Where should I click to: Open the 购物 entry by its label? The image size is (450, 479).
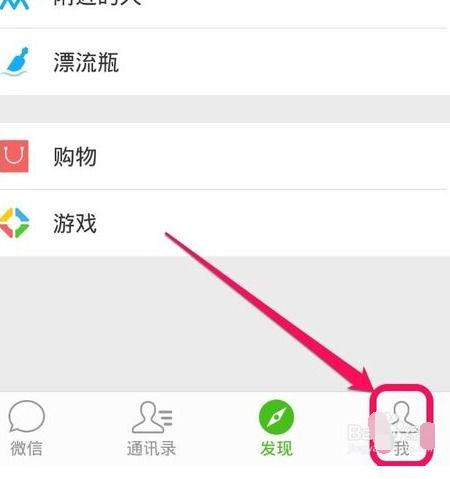point(75,156)
